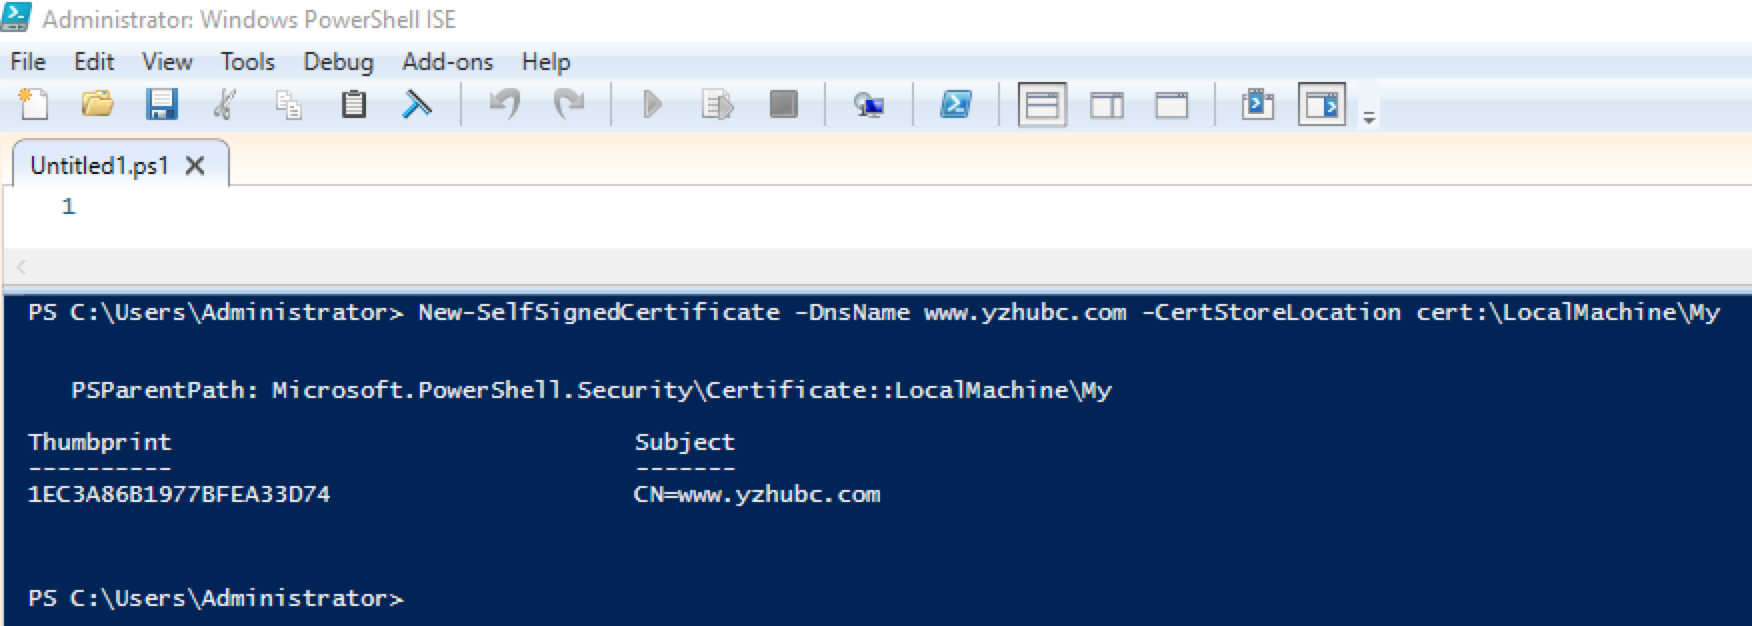Click line 1 in script editor
The image size is (1752, 626).
pos(68,206)
